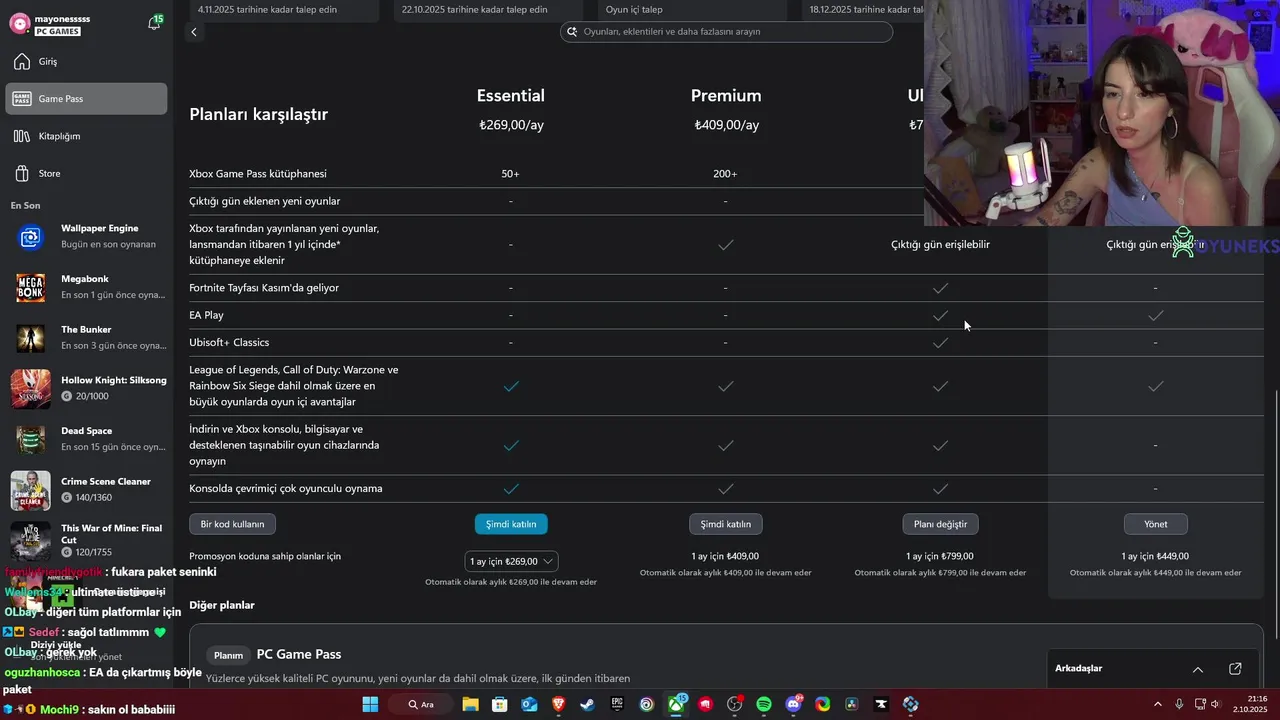1280x720 pixels.
Task: Click the 22.10.2025 tarihine kadar card
Action: click(x=488, y=10)
